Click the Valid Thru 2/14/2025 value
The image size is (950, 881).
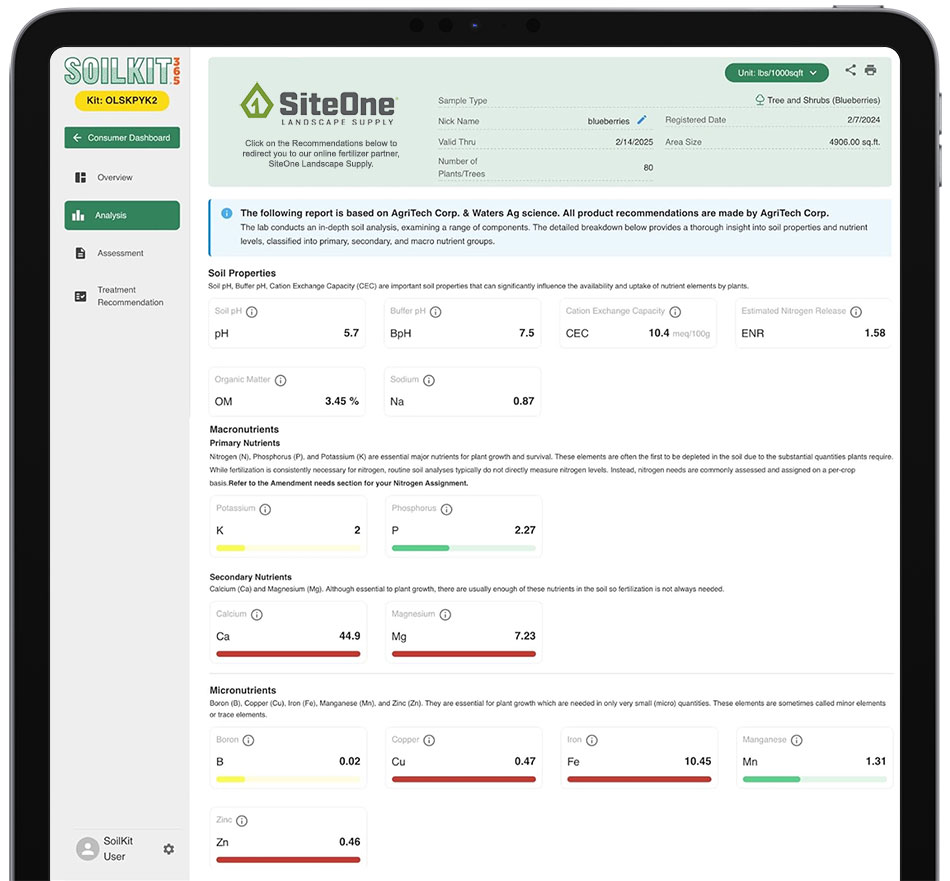[634, 142]
